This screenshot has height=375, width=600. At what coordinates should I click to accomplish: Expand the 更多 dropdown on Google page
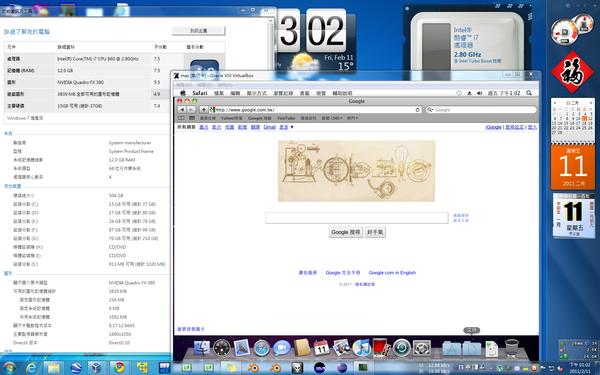286,127
